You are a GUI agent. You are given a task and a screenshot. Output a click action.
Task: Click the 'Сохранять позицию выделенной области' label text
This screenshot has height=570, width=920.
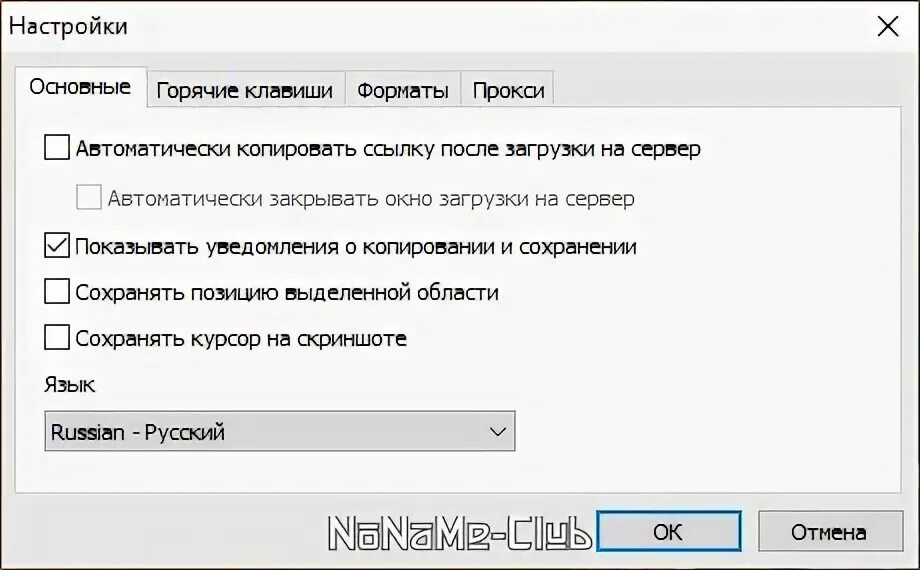[287, 292]
